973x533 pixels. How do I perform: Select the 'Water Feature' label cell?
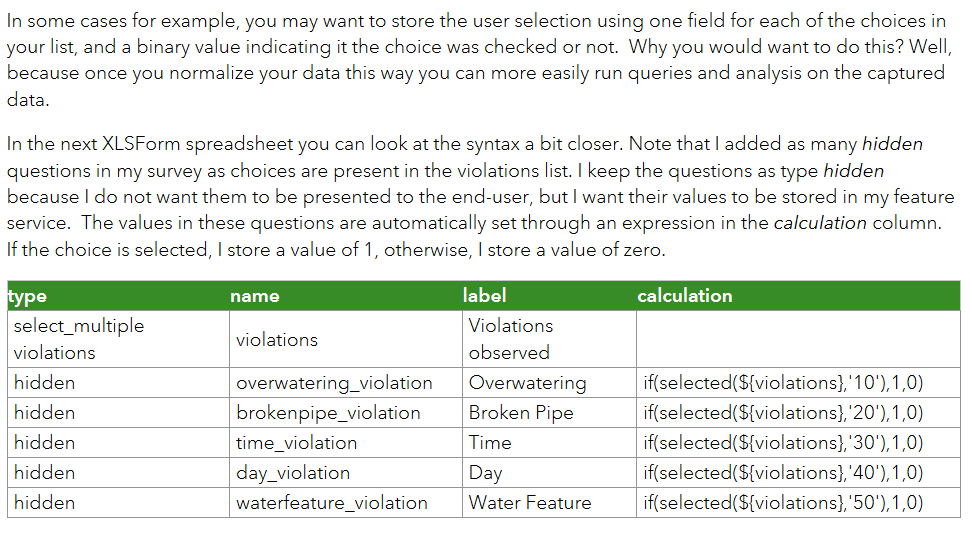pos(549,503)
